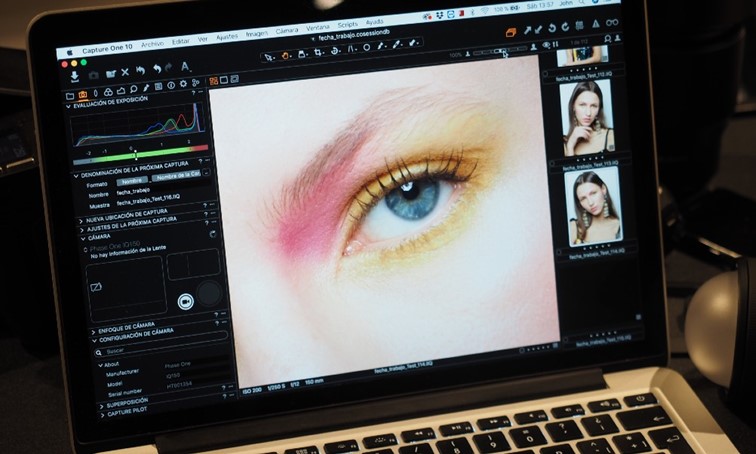Click the Redo arrow icon
Screen dimensions: 756x454
(x=168, y=67)
